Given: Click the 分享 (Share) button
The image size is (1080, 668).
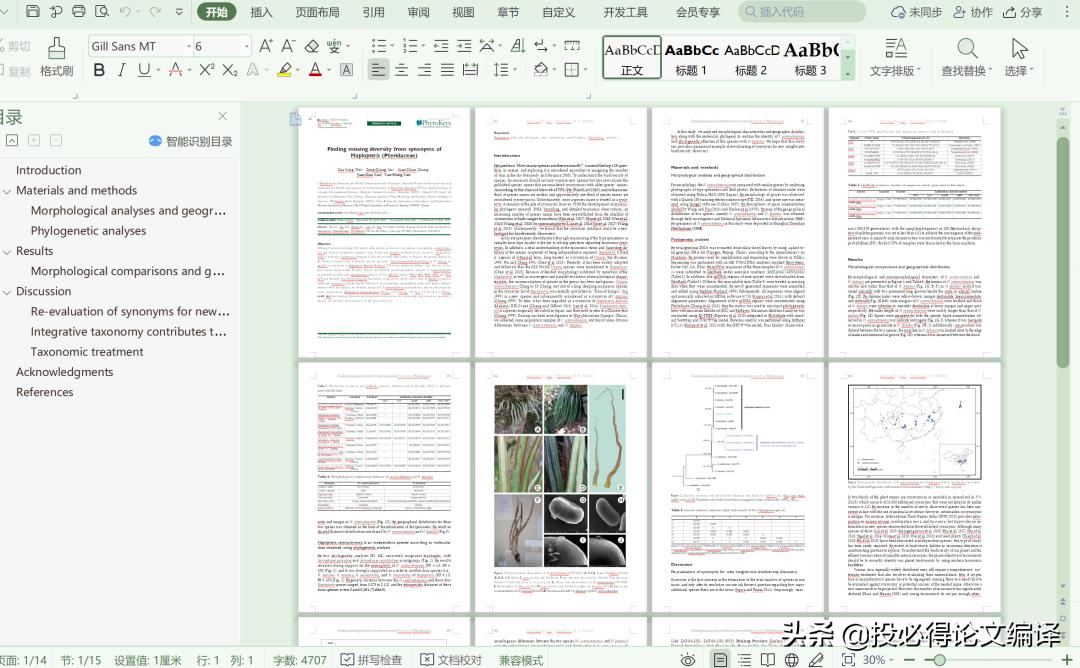Looking at the screenshot, I should tap(1023, 12).
